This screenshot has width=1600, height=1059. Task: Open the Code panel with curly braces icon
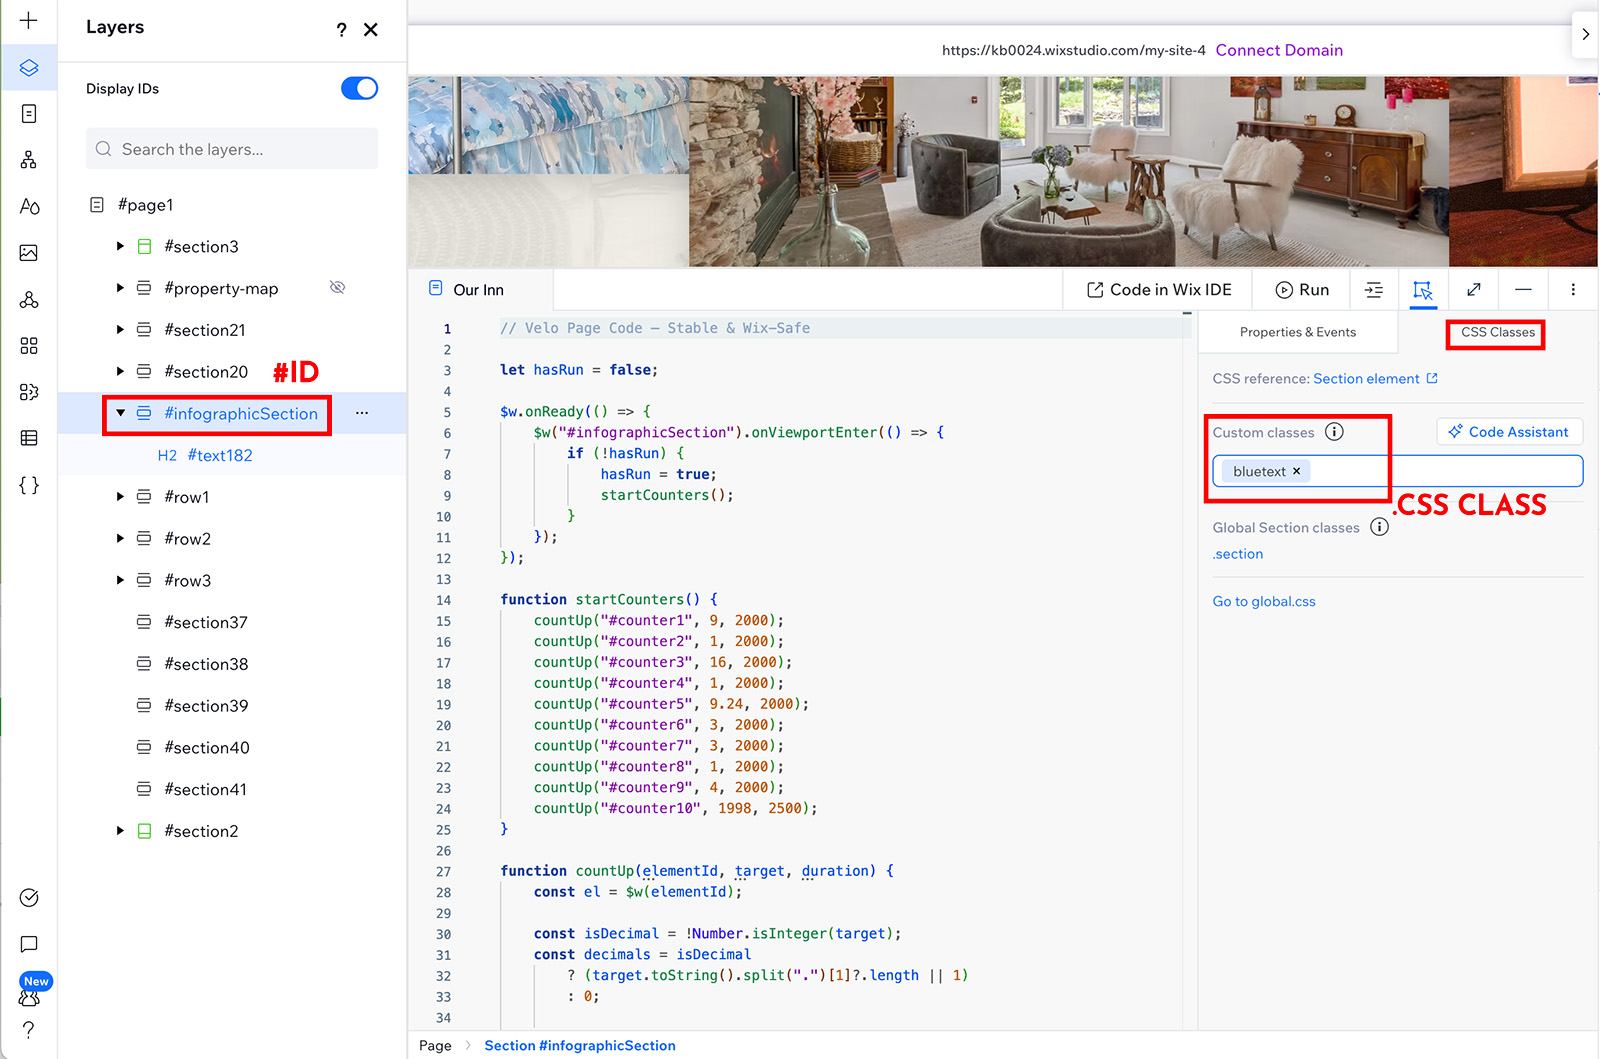click(29, 485)
